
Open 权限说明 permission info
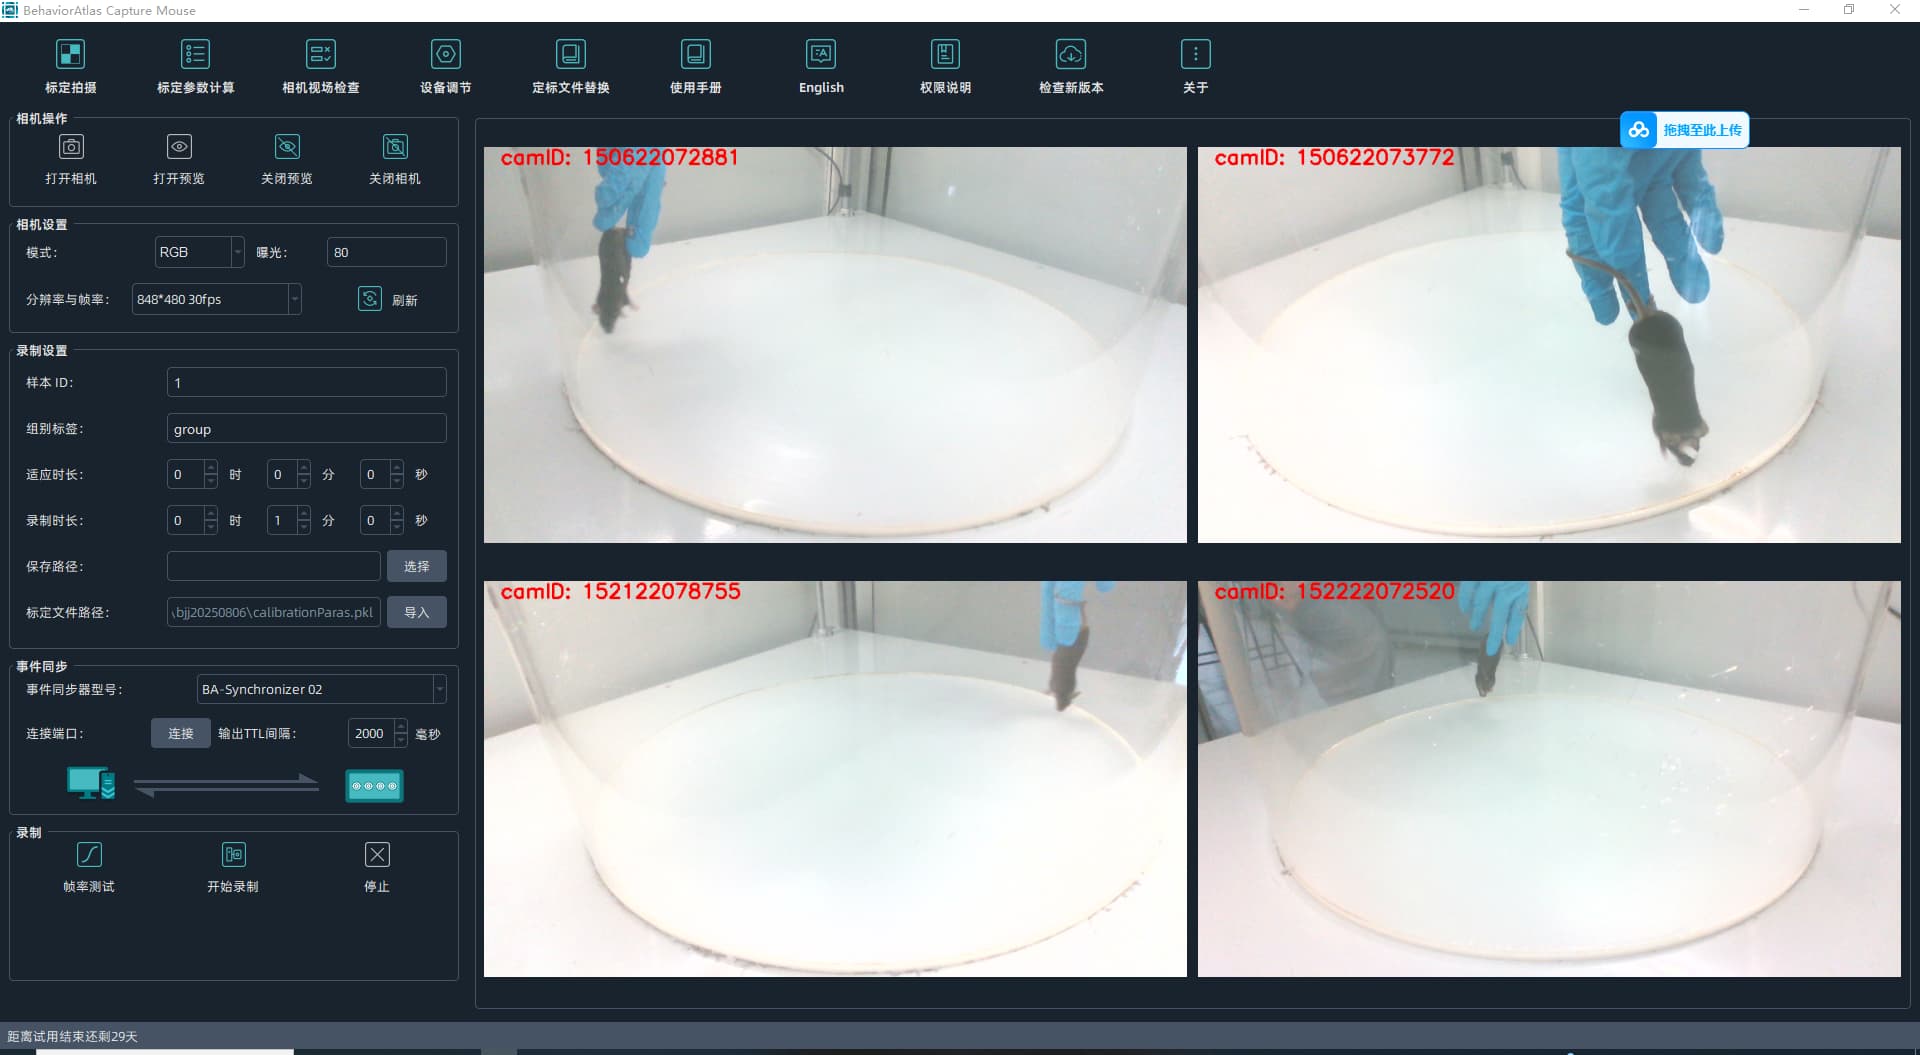(945, 66)
